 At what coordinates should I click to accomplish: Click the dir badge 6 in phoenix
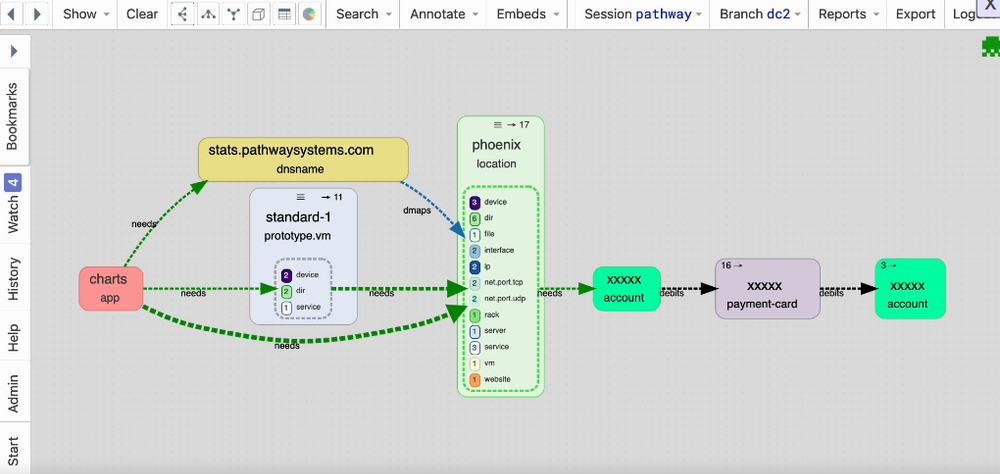(x=474, y=218)
